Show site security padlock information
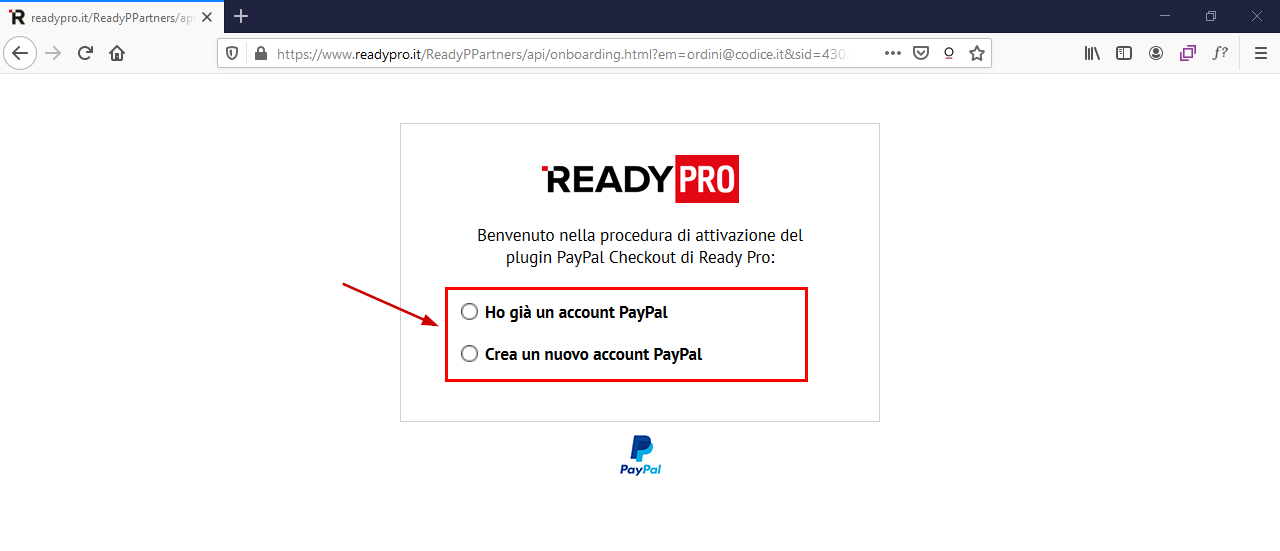 259,54
